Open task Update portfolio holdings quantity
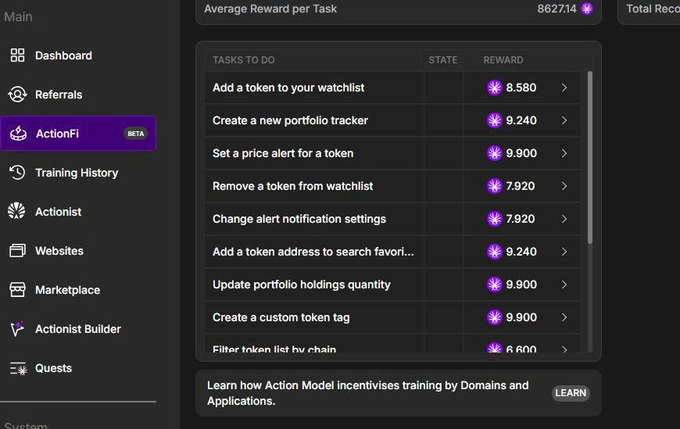The height and width of the screenshot is (429, 680). click(301, 285)
